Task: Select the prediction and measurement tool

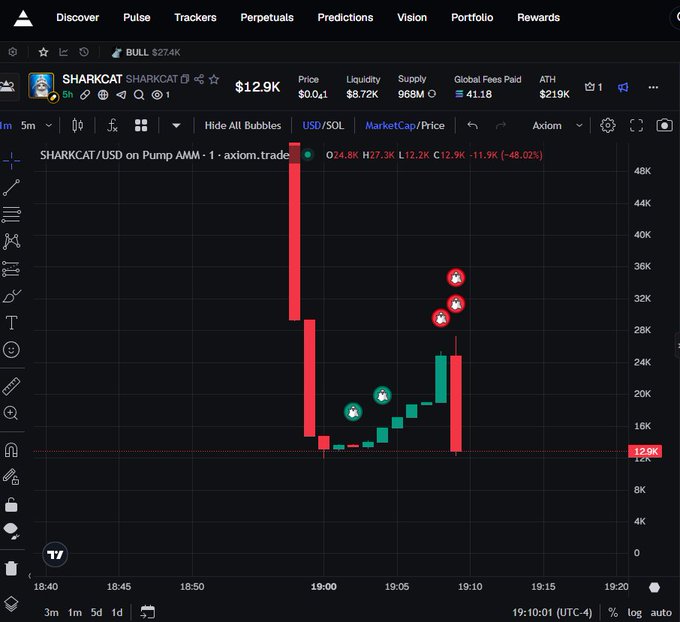Action: (11, 269)
